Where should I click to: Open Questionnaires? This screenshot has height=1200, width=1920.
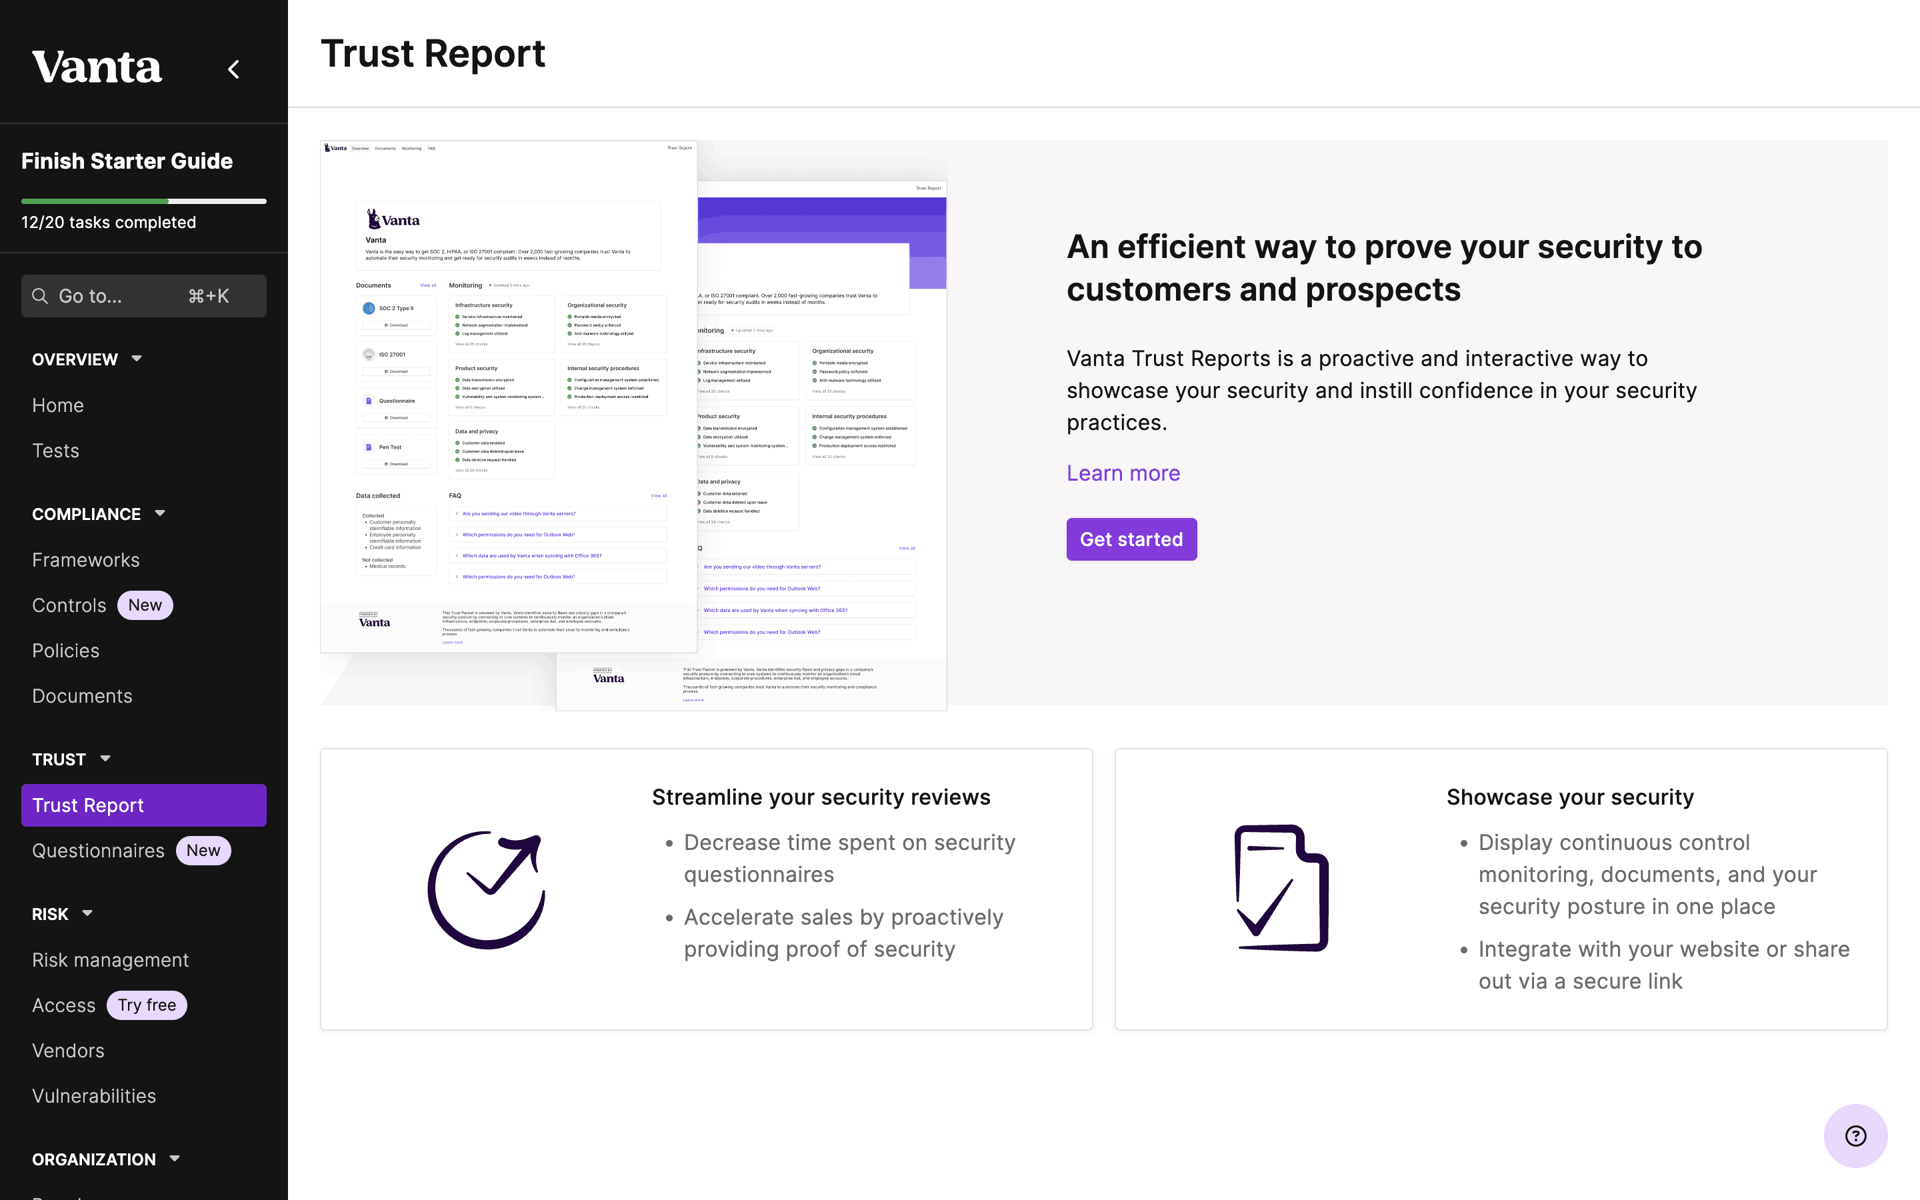98,851
